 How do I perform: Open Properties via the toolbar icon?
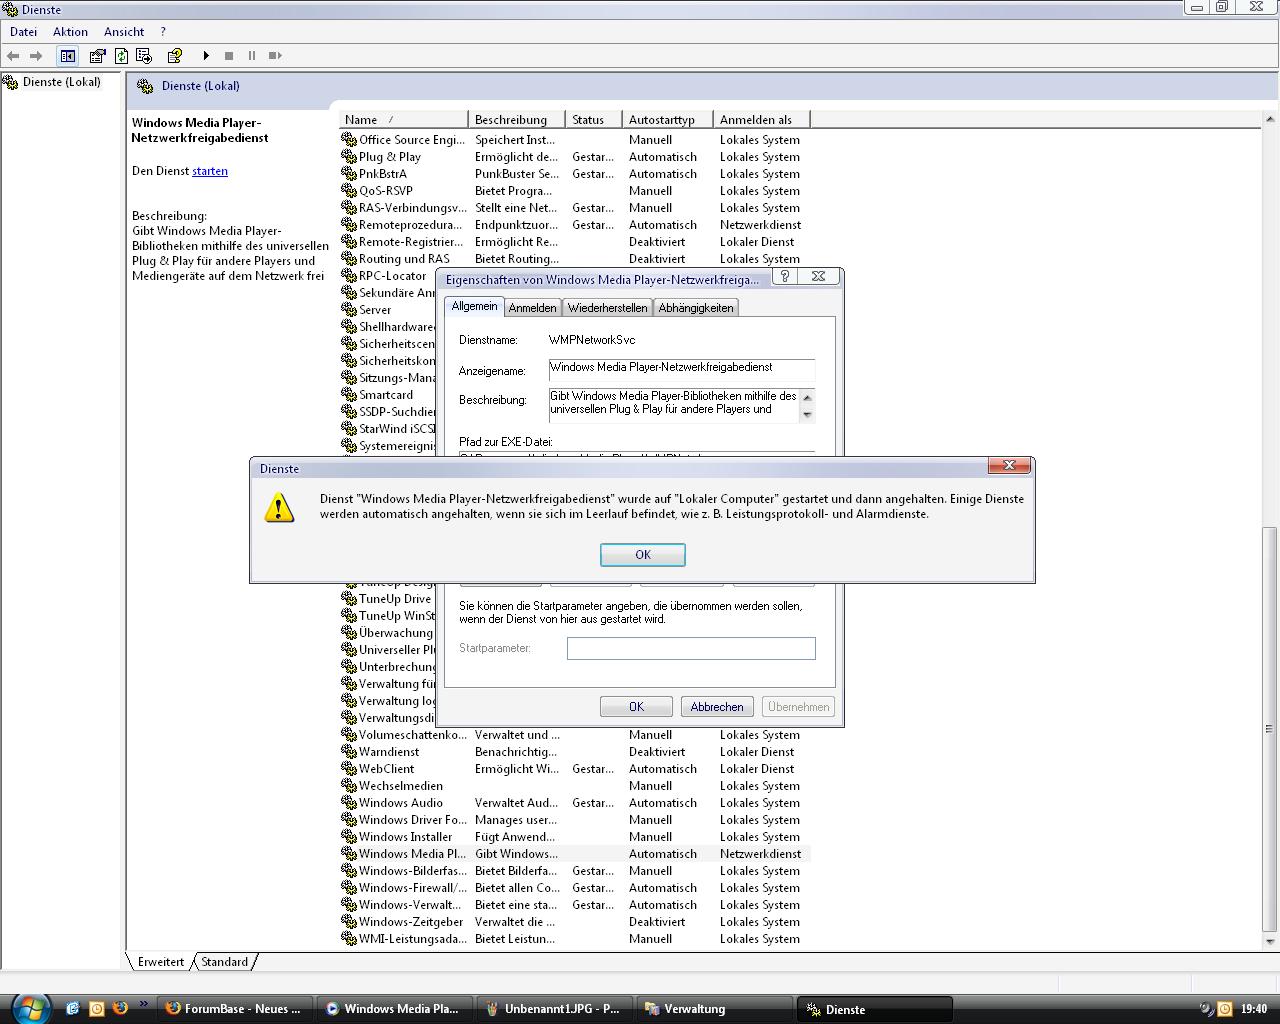(x=97, y=56)
